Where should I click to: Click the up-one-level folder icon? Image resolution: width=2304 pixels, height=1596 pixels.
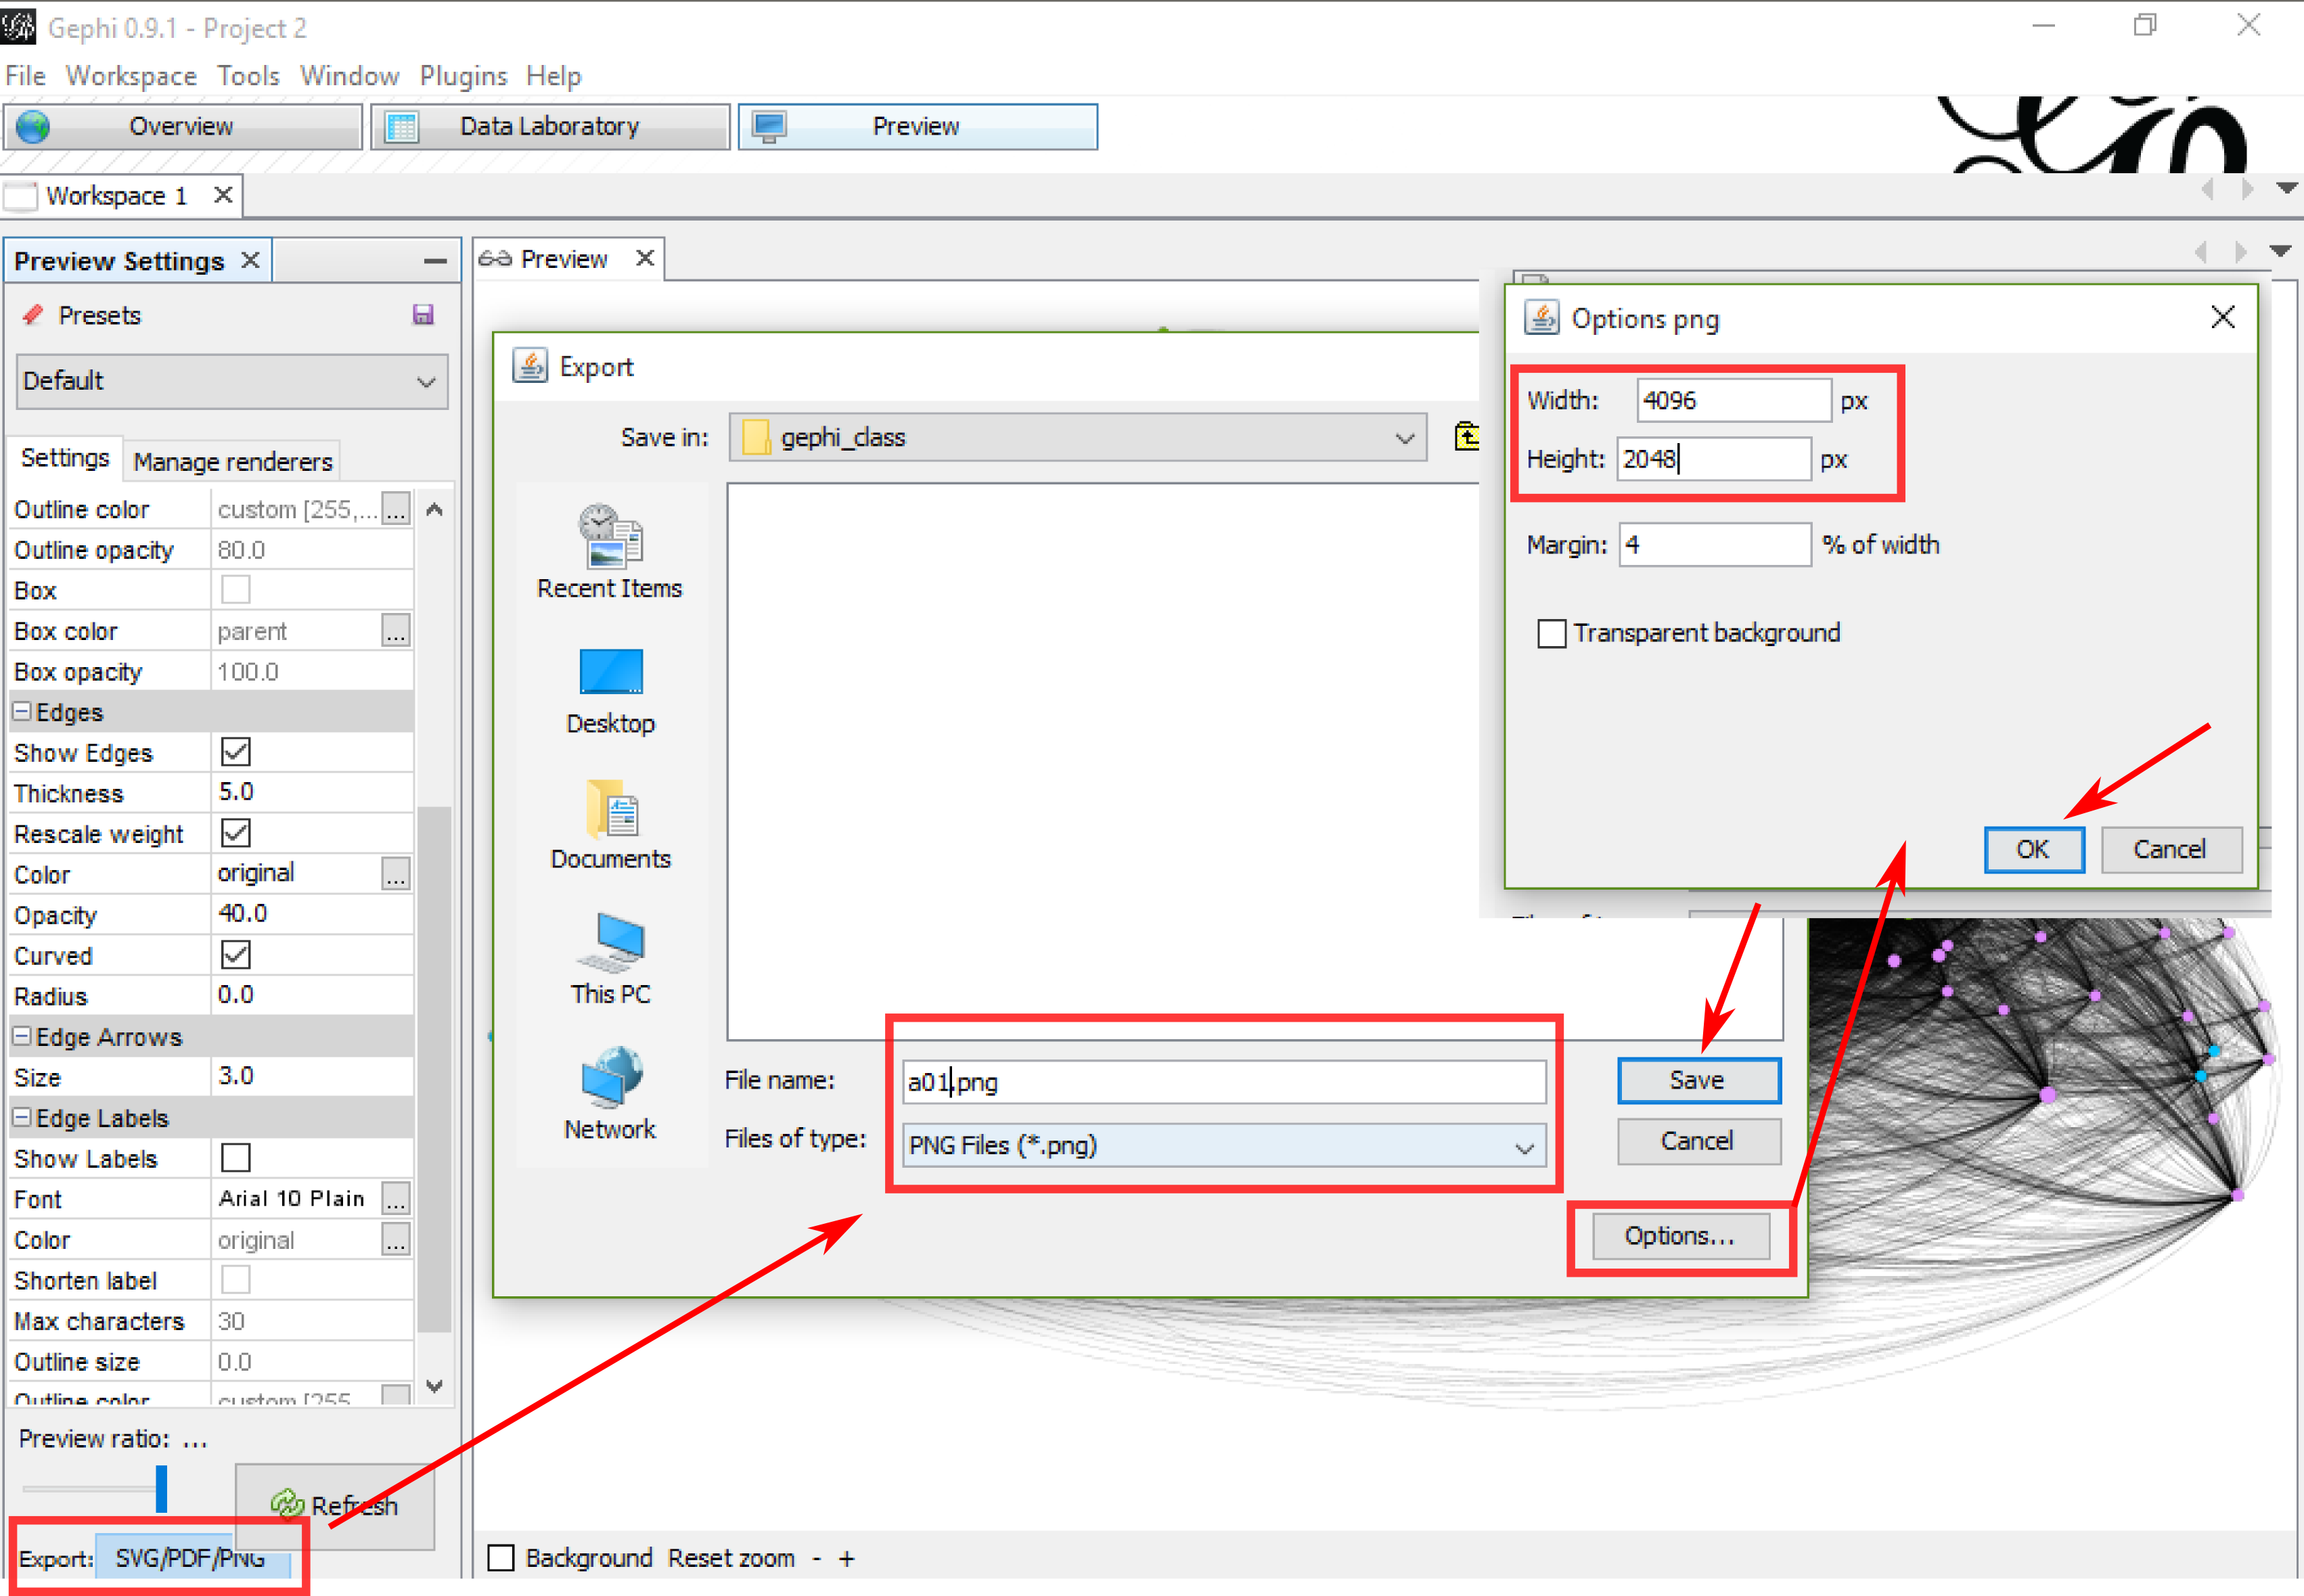(x=1466, y=437)
